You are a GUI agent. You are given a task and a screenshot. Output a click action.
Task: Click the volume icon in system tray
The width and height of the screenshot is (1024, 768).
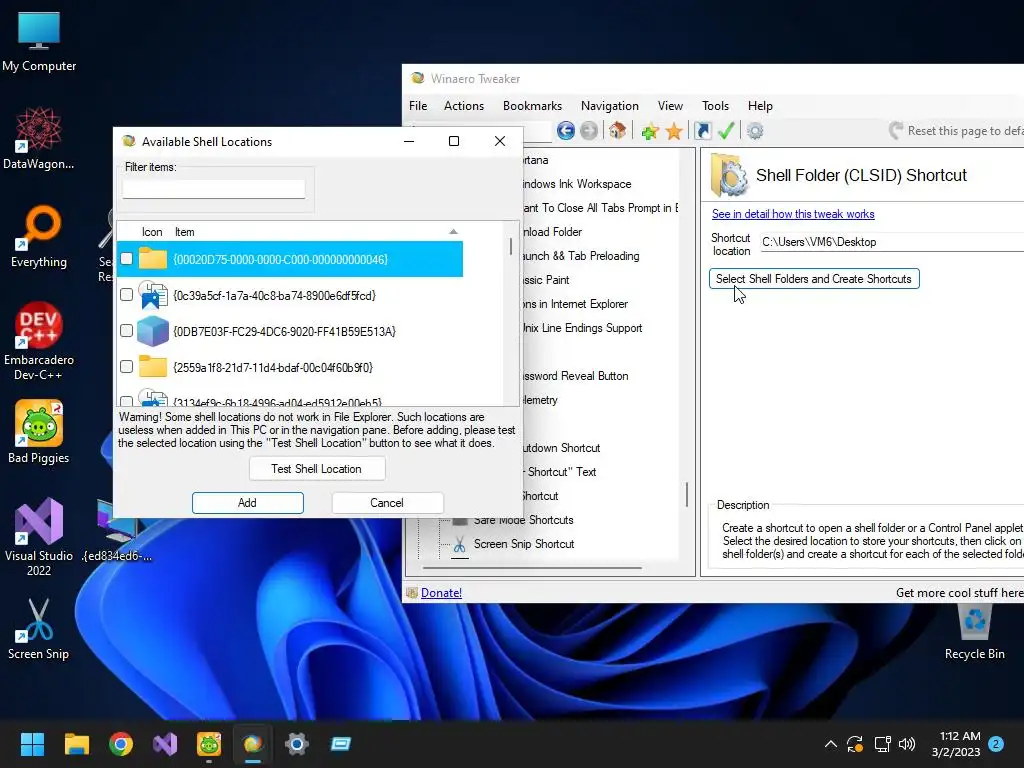coord(907,744)
